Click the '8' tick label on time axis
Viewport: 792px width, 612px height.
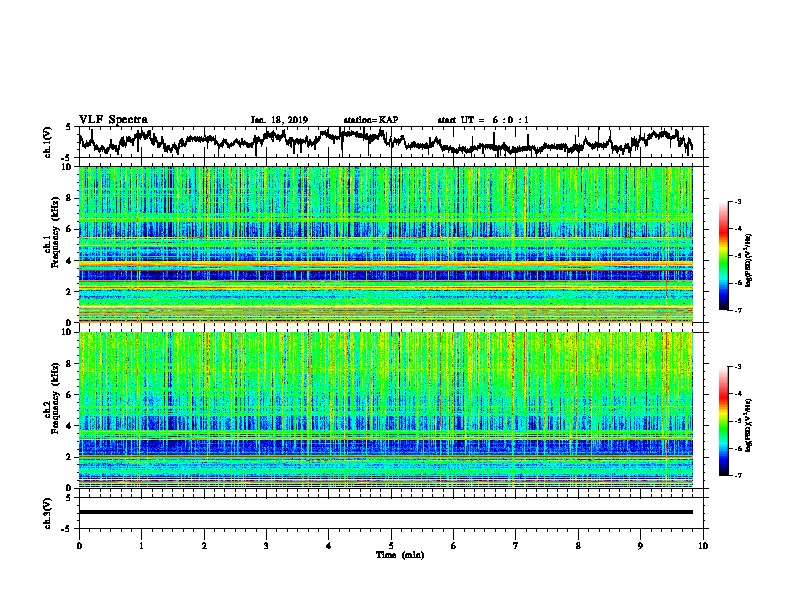pyautogui.click(x=578, y=546)
